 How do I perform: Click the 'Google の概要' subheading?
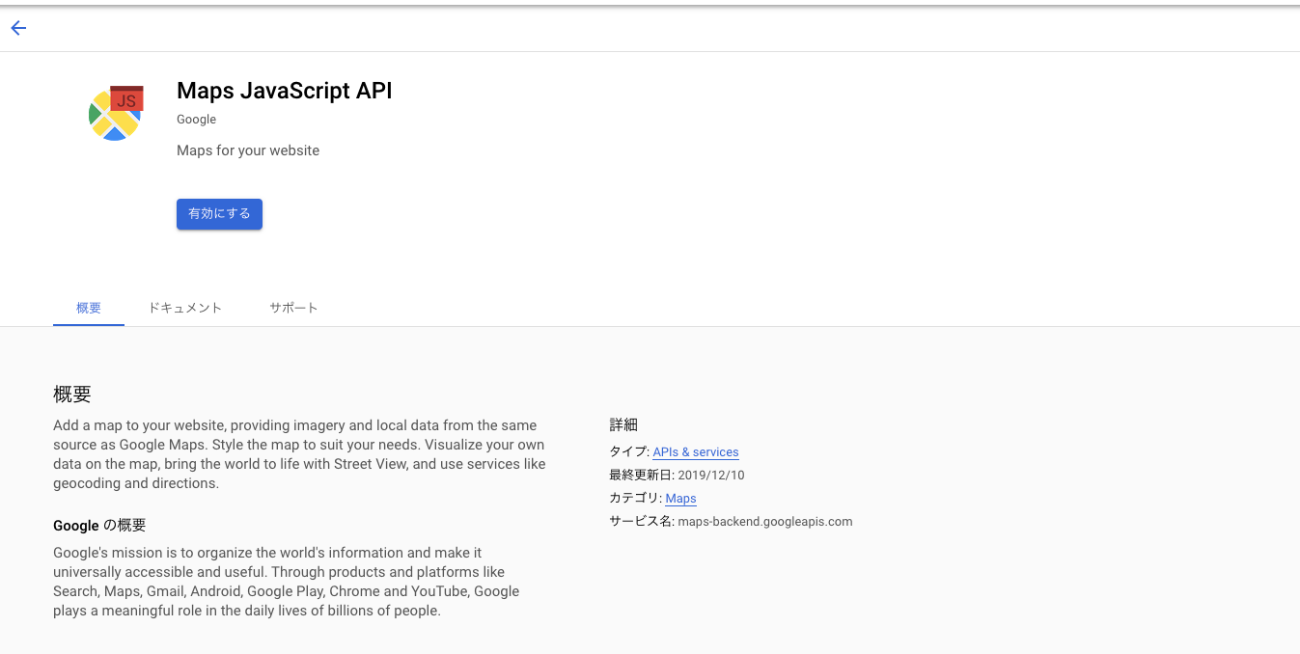pyautogui.click(x=100, y=525)
